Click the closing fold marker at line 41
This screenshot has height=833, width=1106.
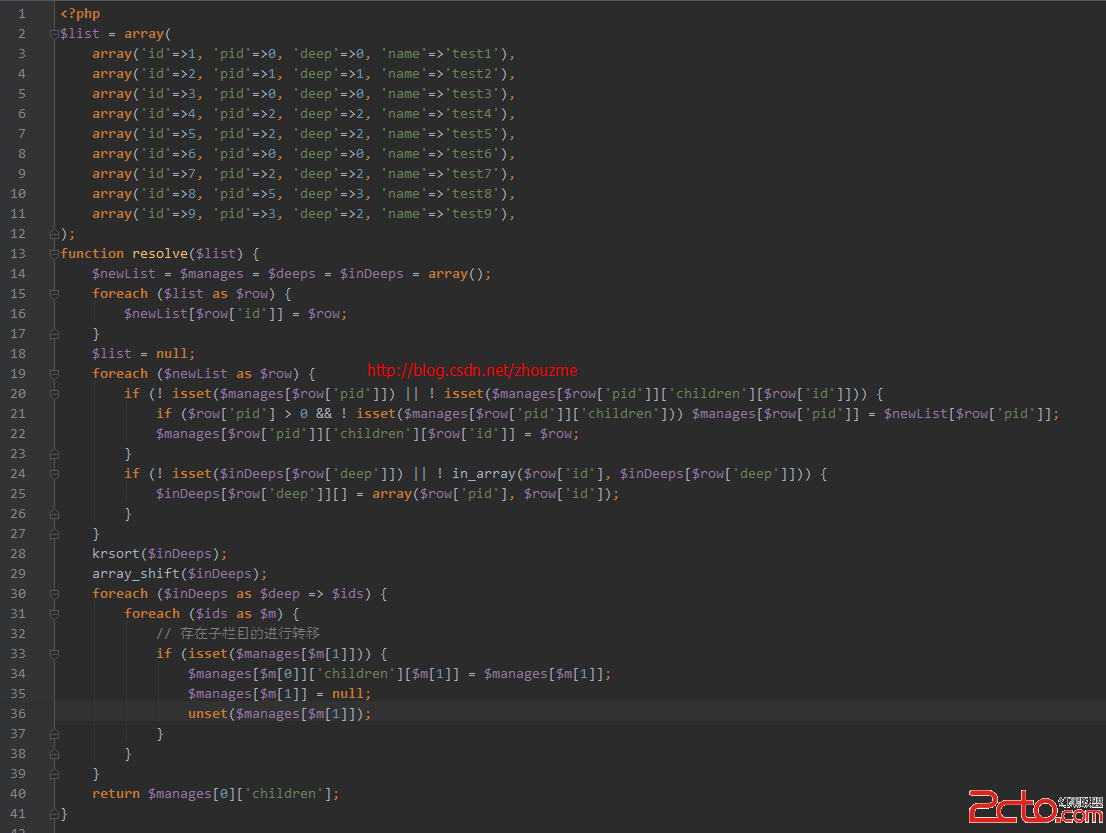coord(54,814)
